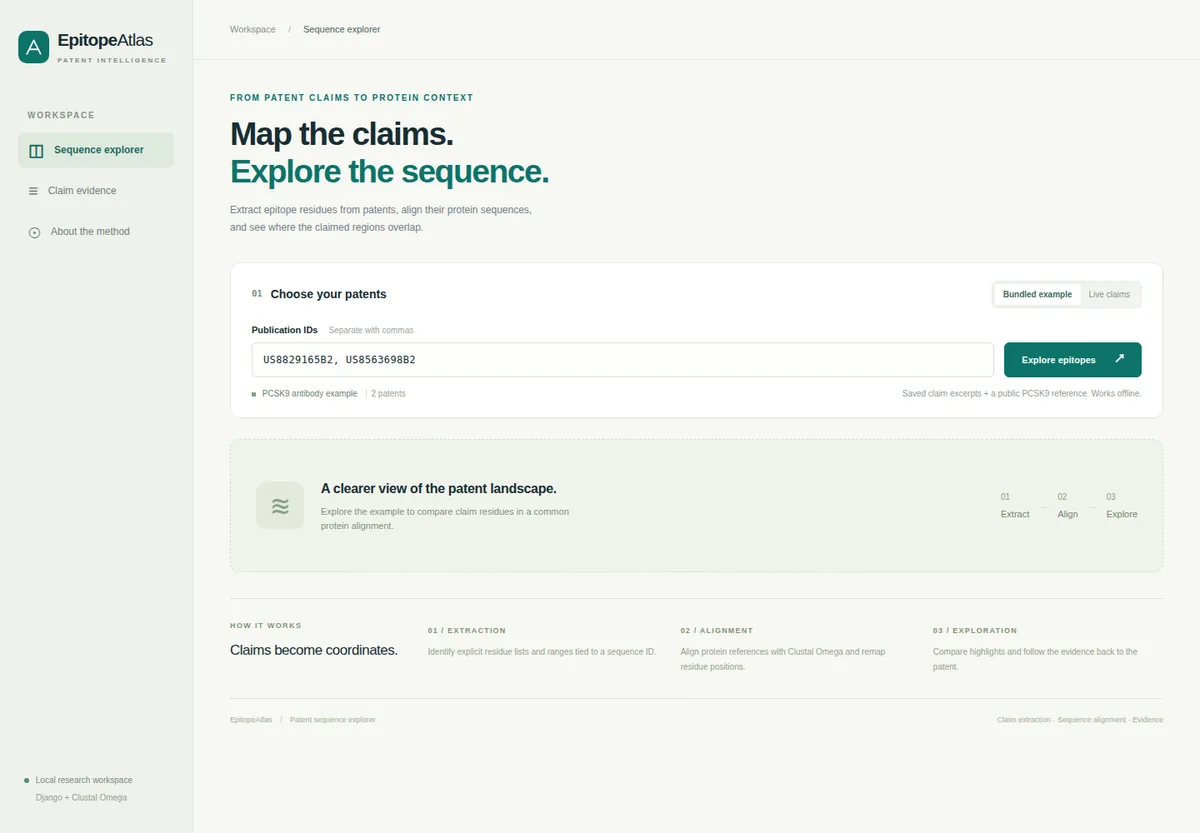The height and width of the screenshot is (833, 1200).
Task: Click the 'Separate with commas' hint
Action: pyautogui.click(x=371, y=330)
